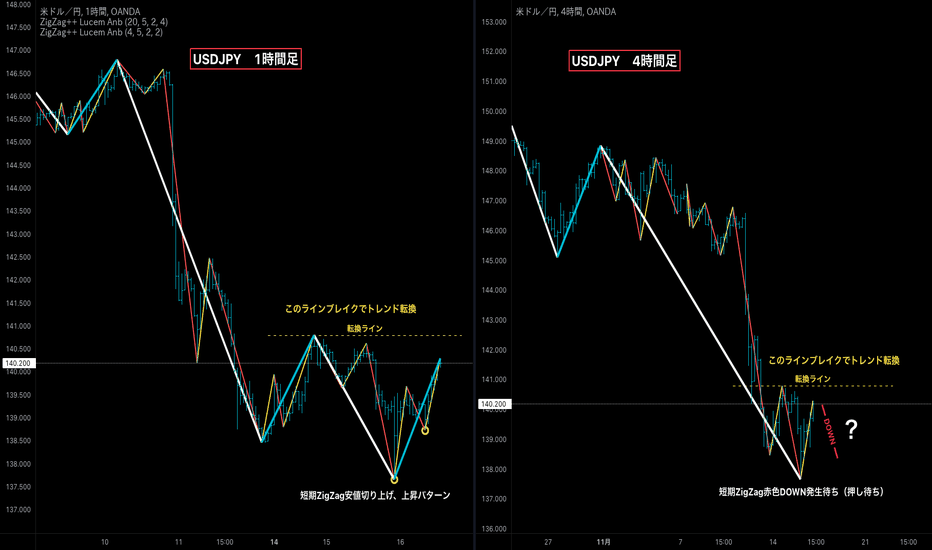The width and height of the screenshot is (932, 550).
Task: Click the 138.000 price on 4-hour axis
Action: [494, 469]
